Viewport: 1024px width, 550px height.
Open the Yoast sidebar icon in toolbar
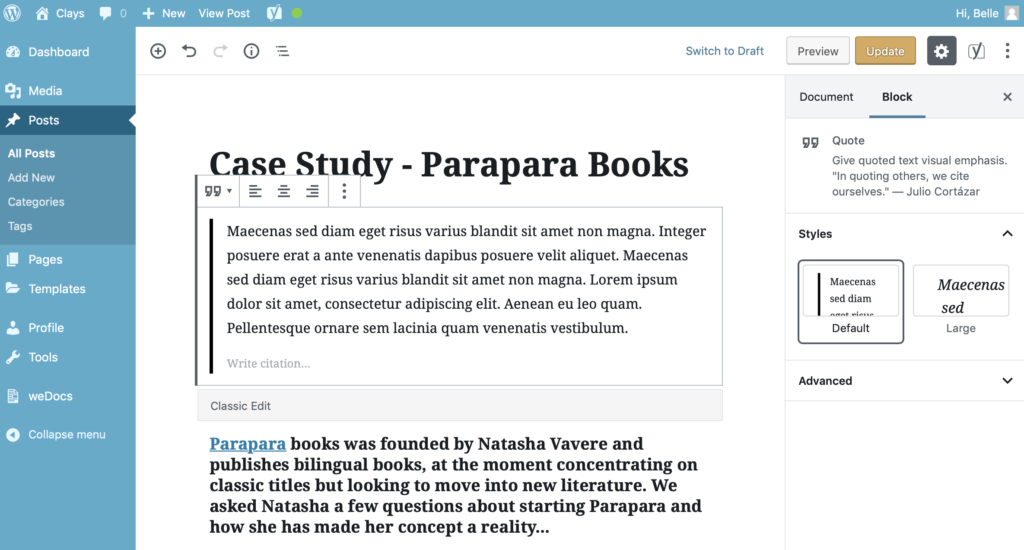point(976,51)
